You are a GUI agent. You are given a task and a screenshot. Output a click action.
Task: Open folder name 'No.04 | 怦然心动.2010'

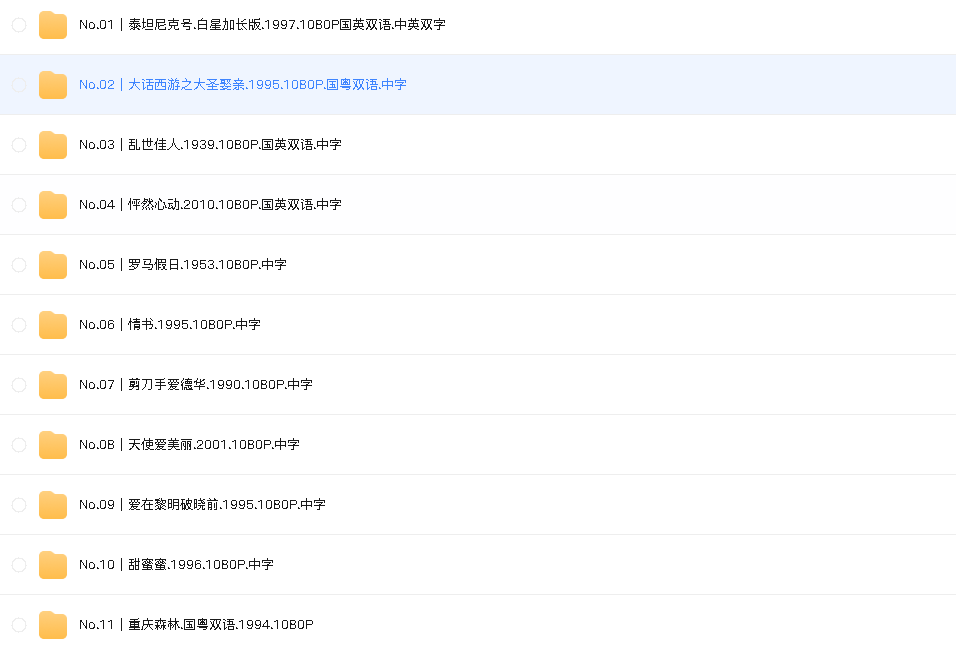pyautogui.click(x=210, y=205)
